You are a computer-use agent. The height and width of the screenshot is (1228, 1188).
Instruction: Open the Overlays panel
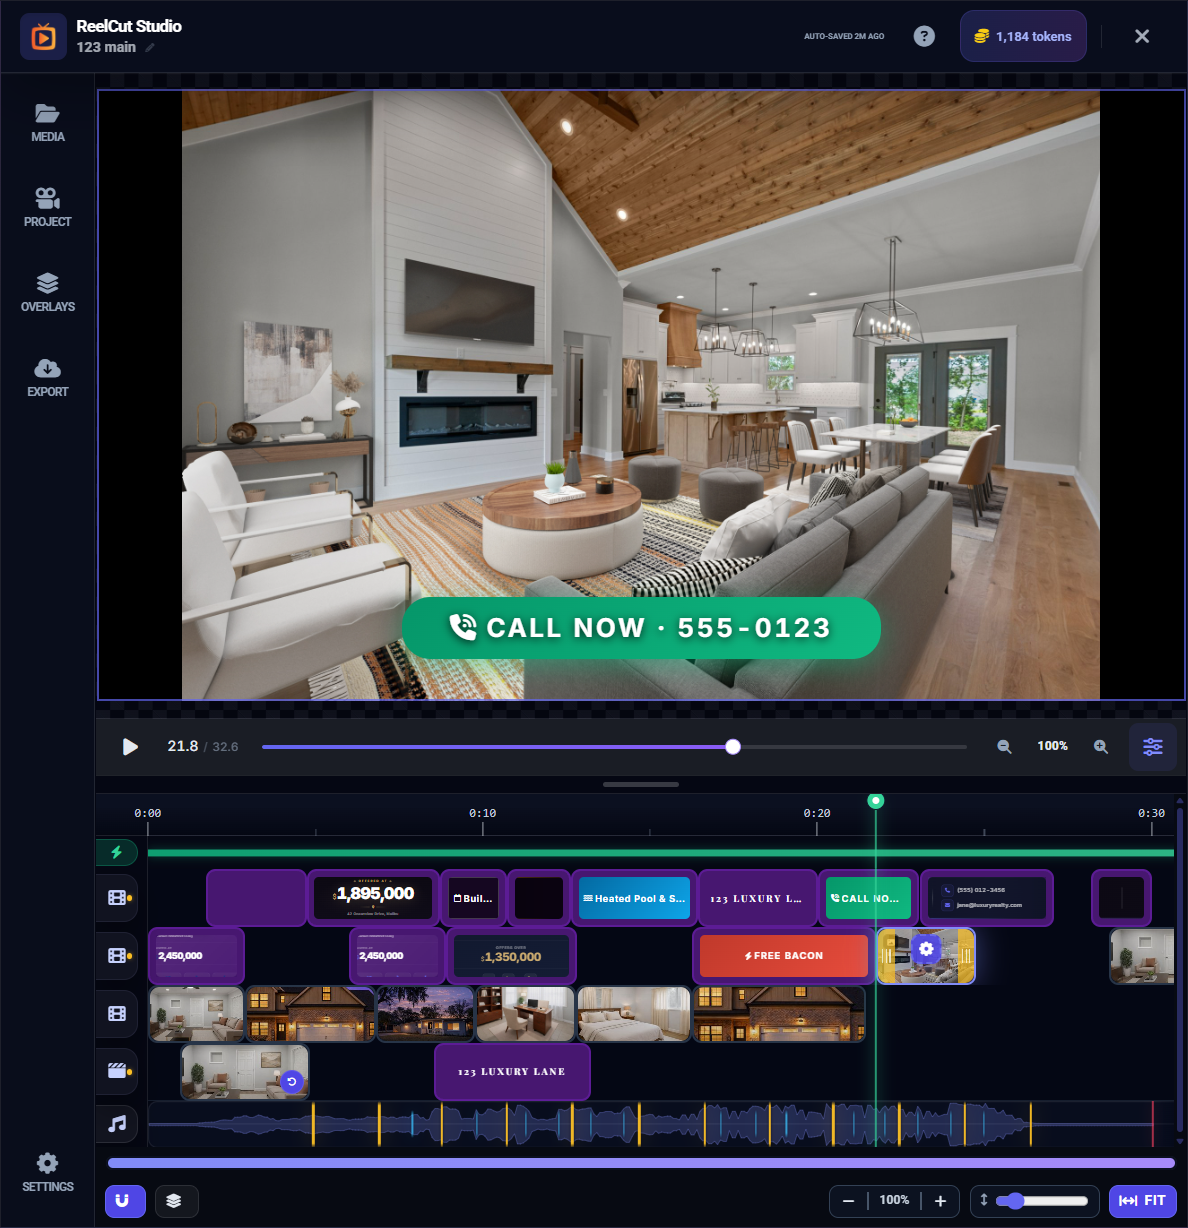pyautogui.click(x=47, y=292)
